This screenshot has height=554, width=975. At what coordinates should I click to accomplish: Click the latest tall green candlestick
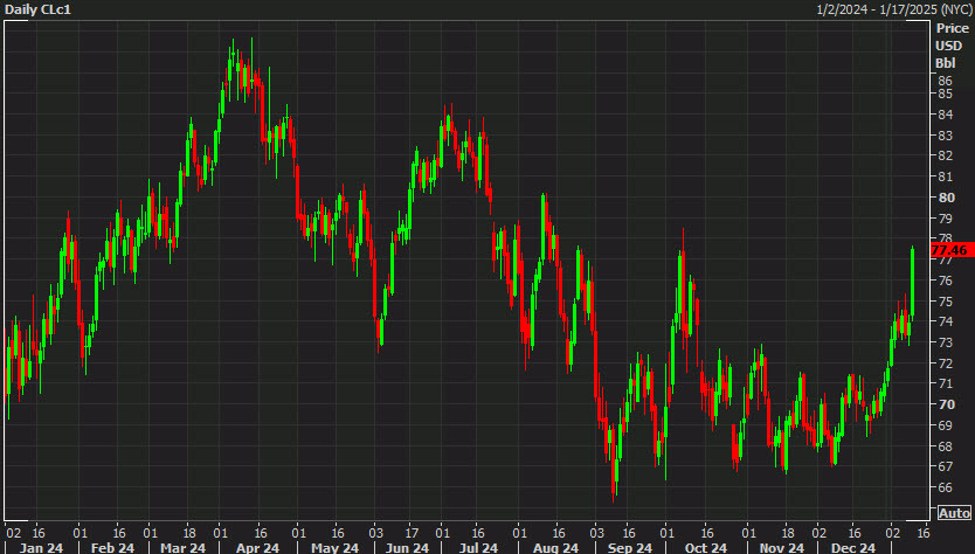(x=912, y=280)
